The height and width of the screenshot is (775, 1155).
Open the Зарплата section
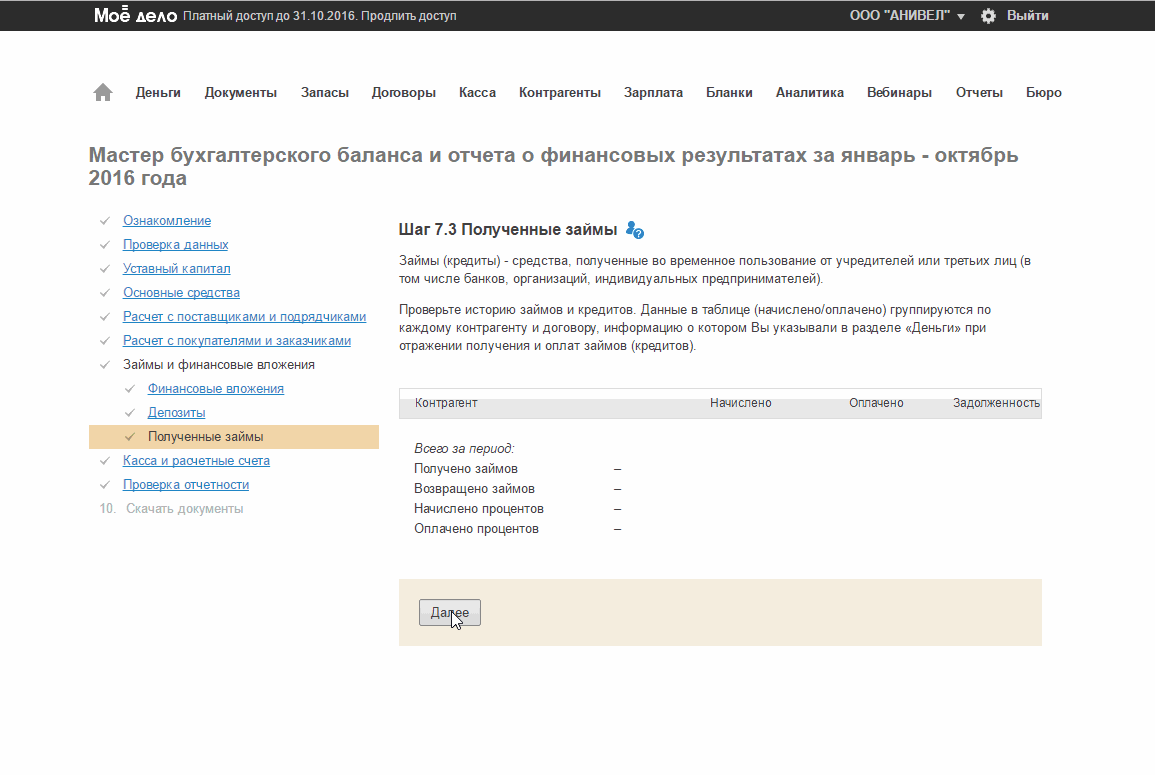click(653, 93)
